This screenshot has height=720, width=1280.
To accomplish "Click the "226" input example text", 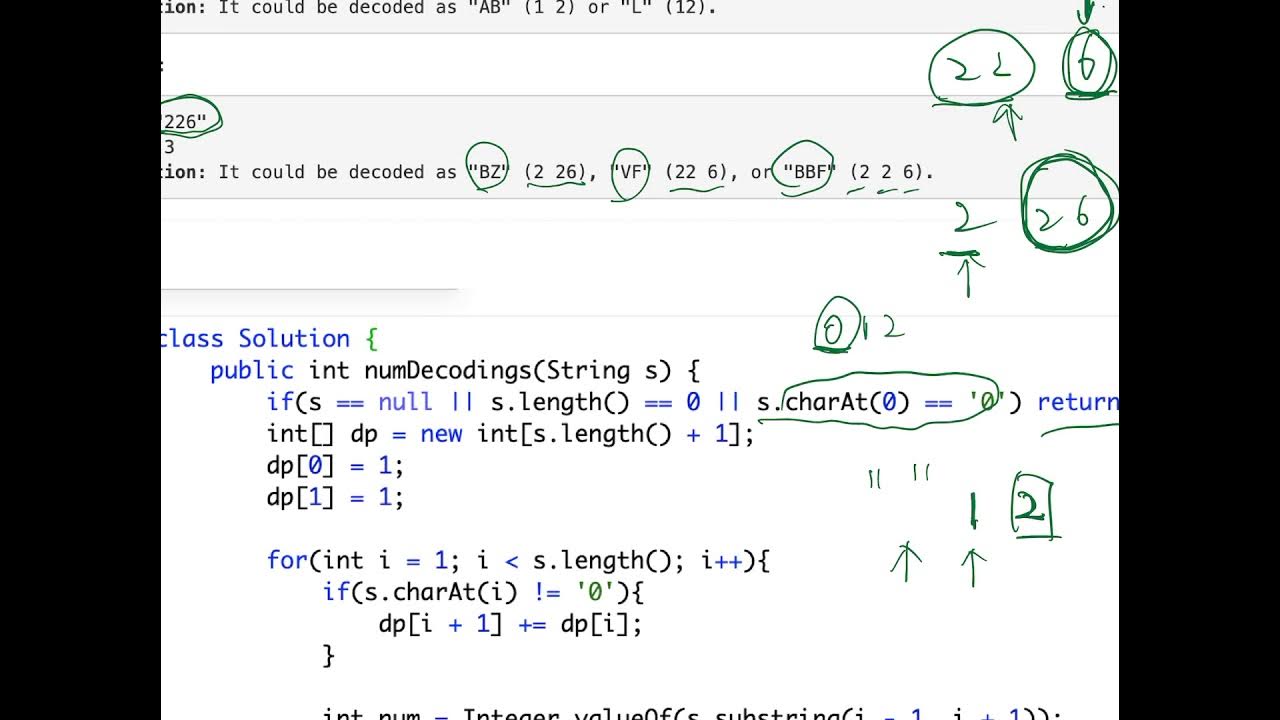I will pyautogui.click(x=185, y=123).
